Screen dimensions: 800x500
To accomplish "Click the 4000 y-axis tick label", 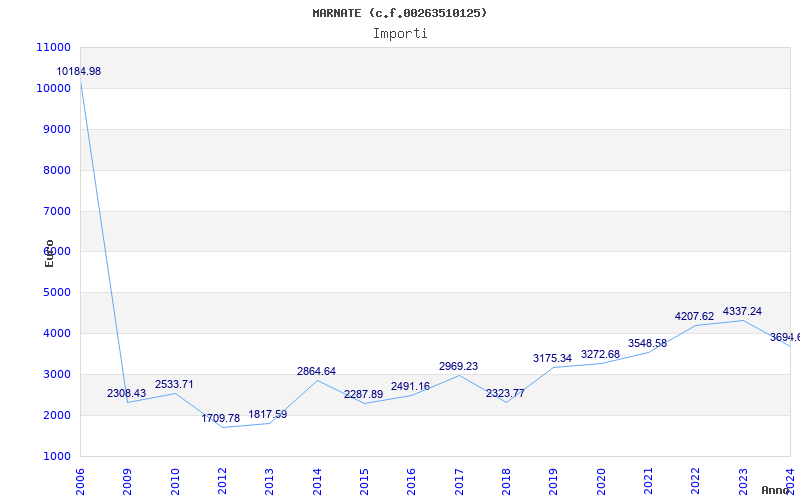I will pos(56,333).
